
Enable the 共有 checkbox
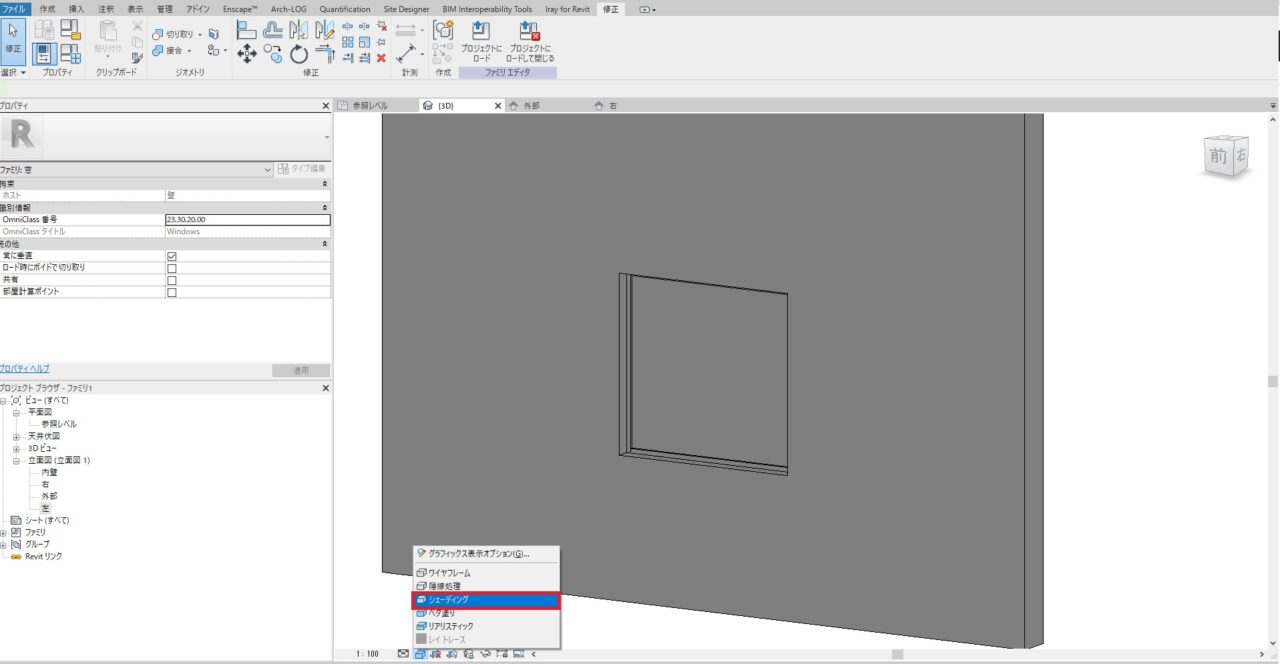click(x=171, y=280)
